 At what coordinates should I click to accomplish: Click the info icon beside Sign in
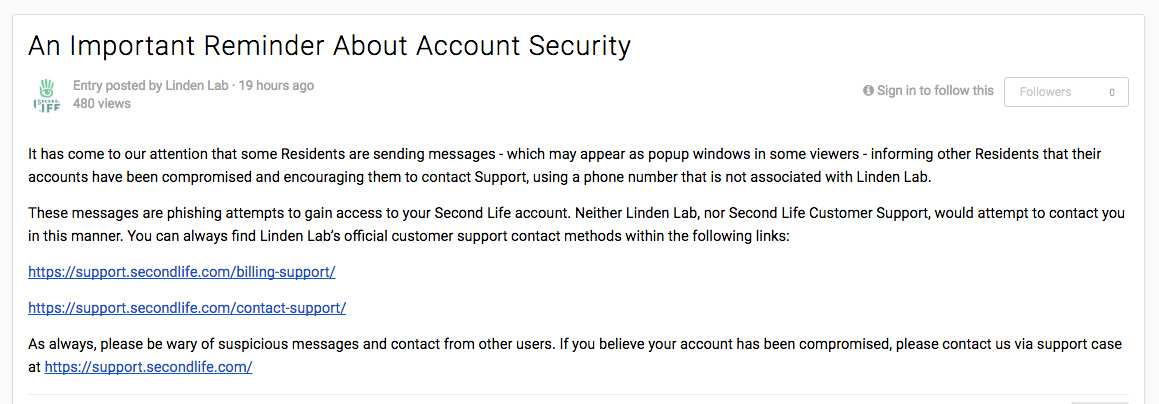[x=868, y=91]
